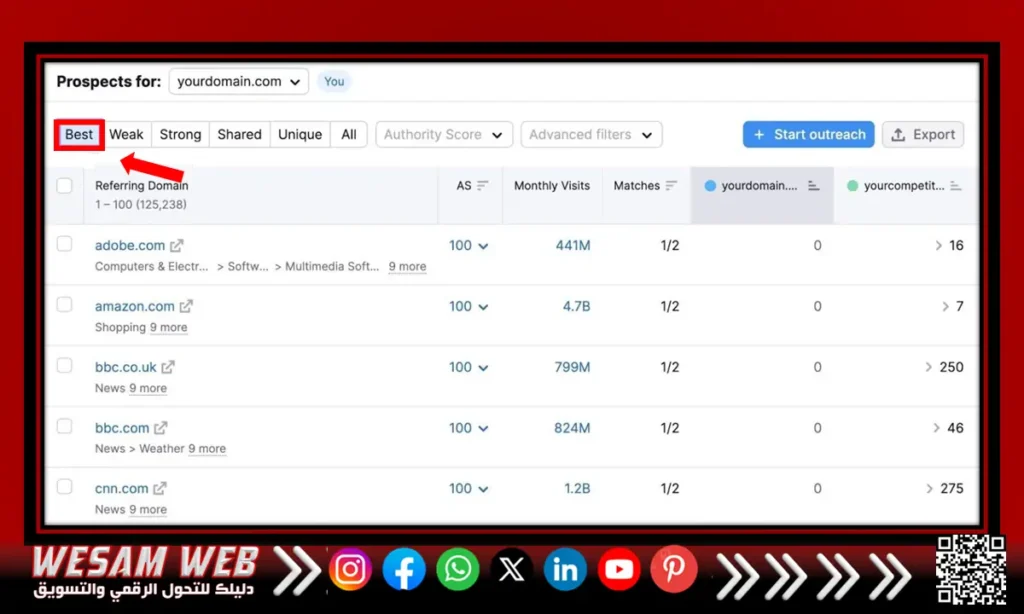The height and width of the screenshot is (614, 1024).
Task: Sort by the AS column icon
Action: pyautogui.click(x=483, y=186)
